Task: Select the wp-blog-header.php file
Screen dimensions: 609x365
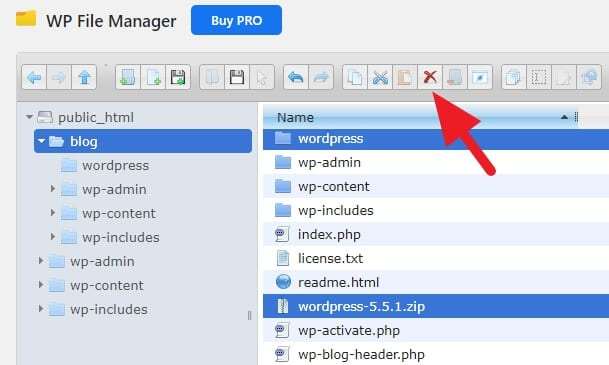Action: tap(436, 354)
